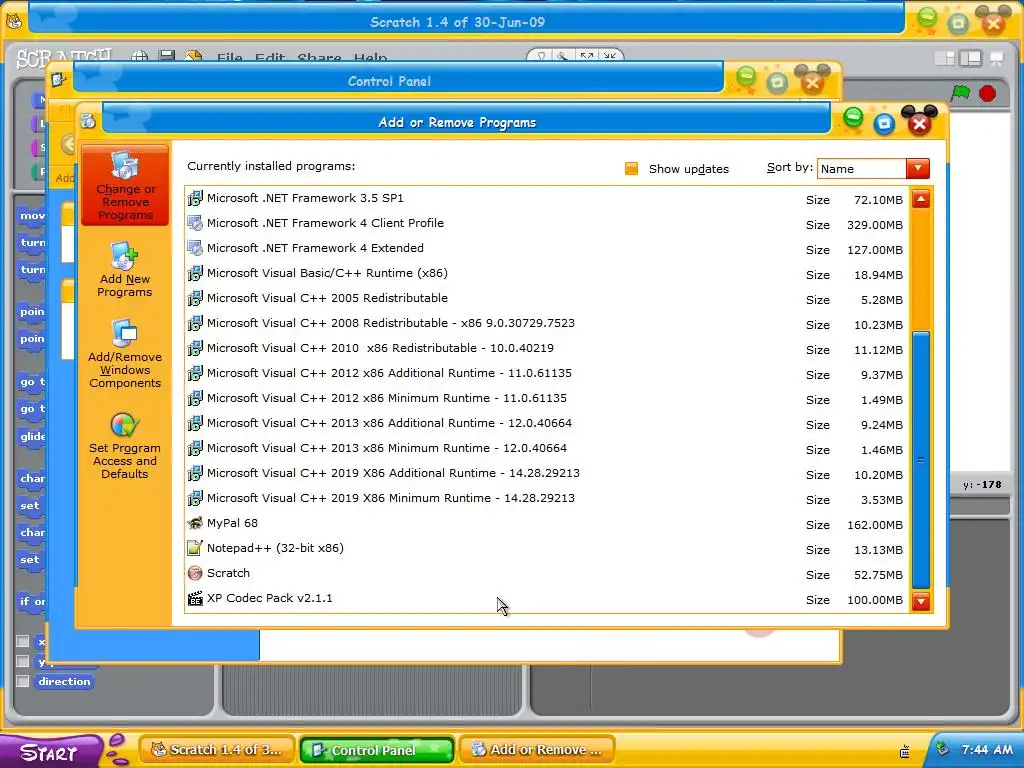Toggle the Scratch direction reporter checkbox
This screenshot has height=768, width=1024.
coord(23,681)
